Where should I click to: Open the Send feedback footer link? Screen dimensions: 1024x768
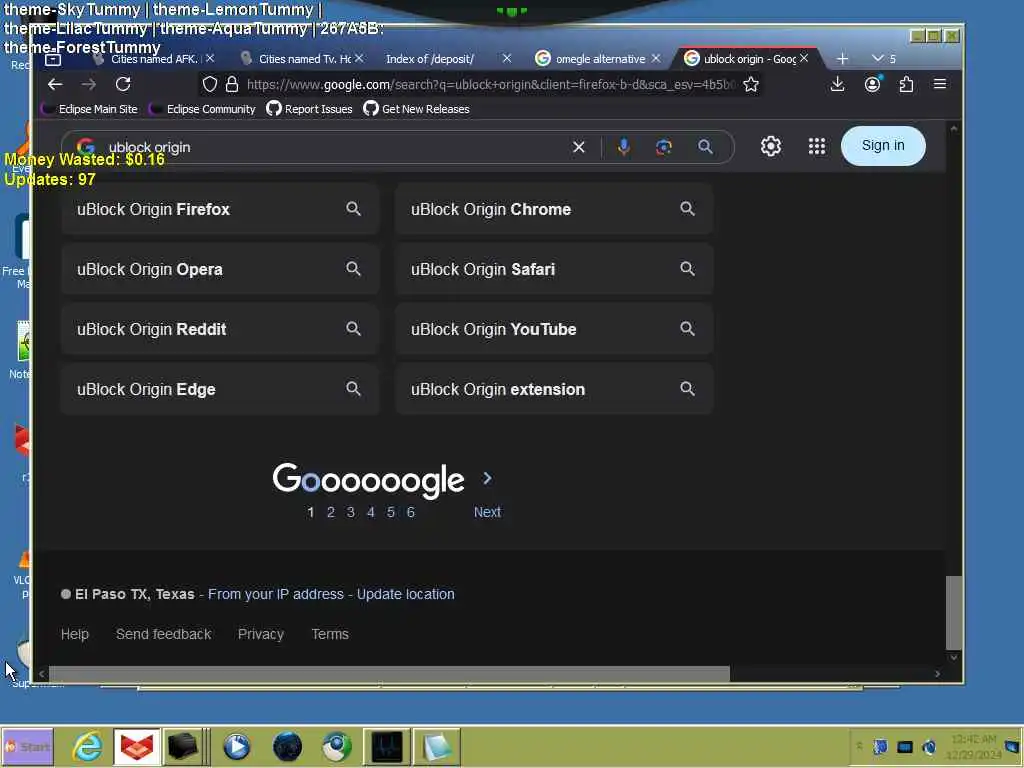click(x=163, y=634)
